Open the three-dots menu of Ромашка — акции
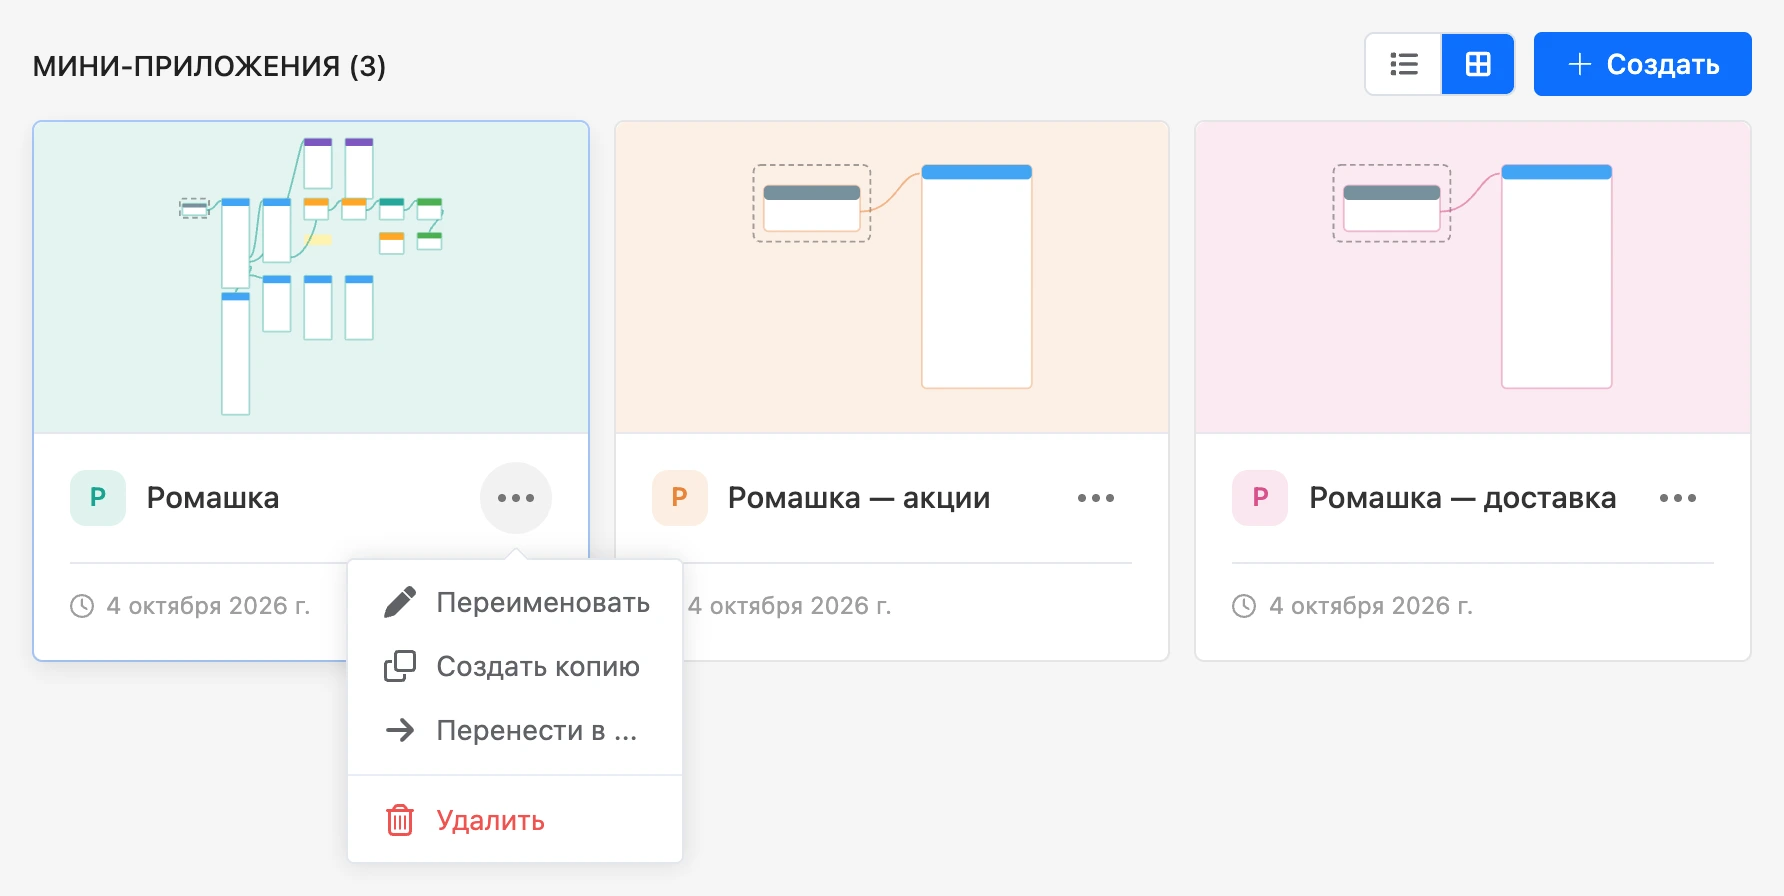The image size is (1784, 896). click(x=1096, y=498)
